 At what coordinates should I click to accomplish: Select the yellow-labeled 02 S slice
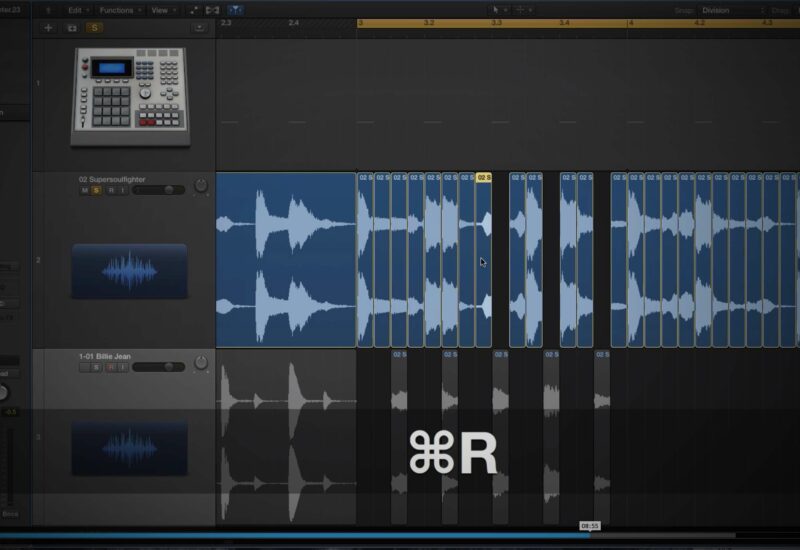484,260
